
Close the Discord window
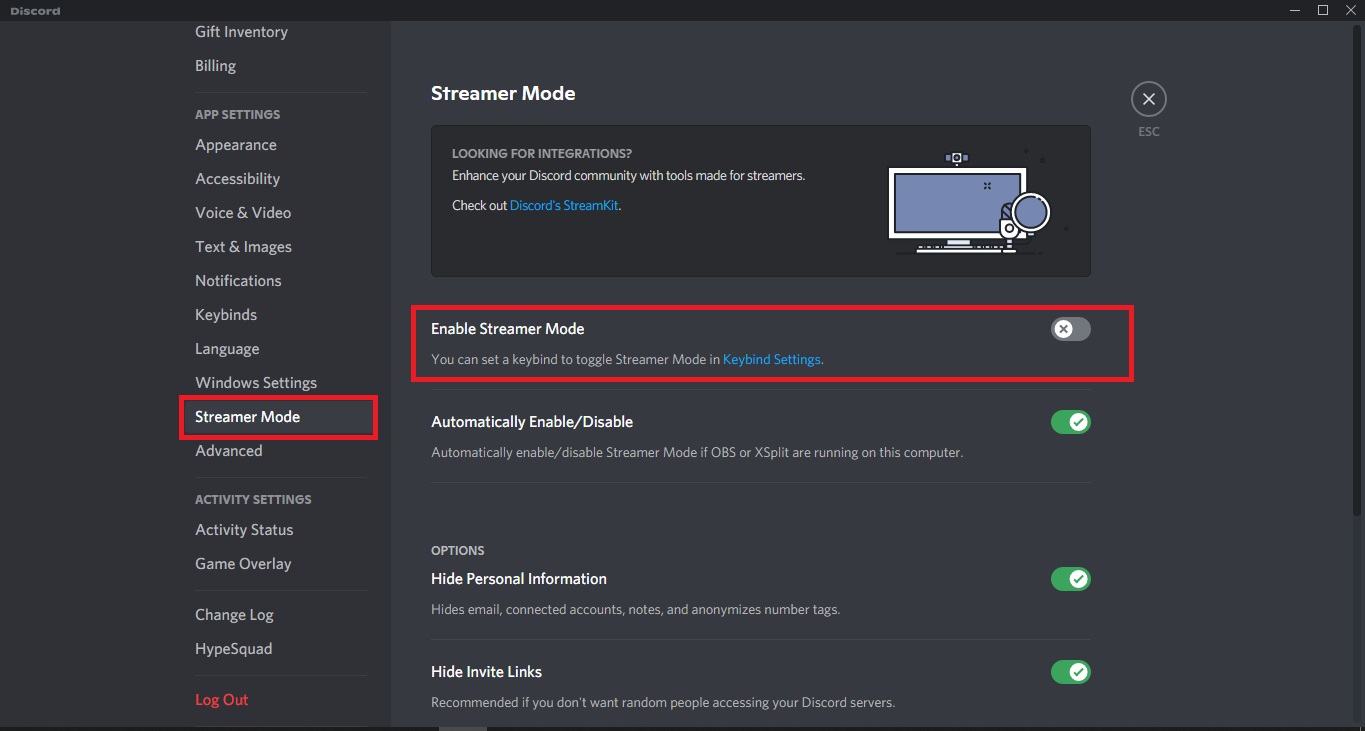[x=1350, y=10]
